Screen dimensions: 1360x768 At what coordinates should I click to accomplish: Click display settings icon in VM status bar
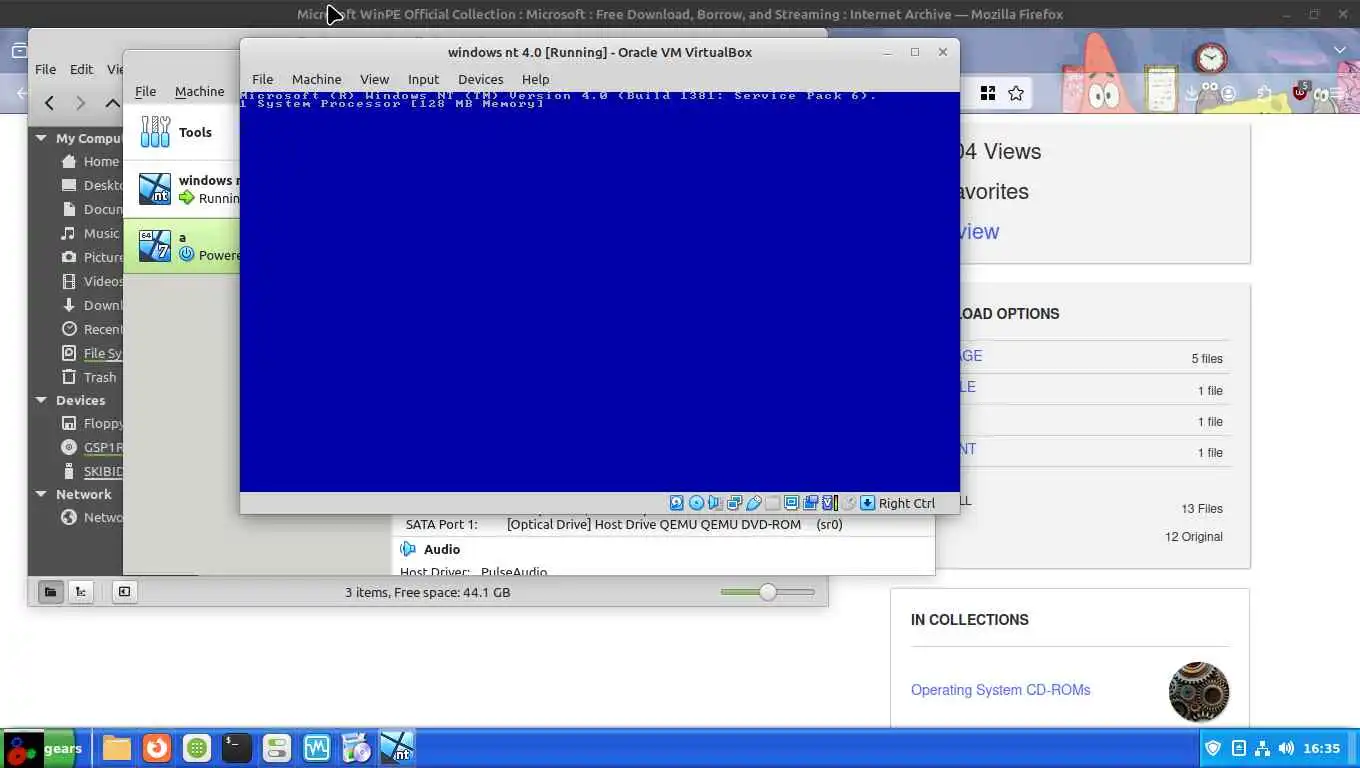tap(791, 503)
